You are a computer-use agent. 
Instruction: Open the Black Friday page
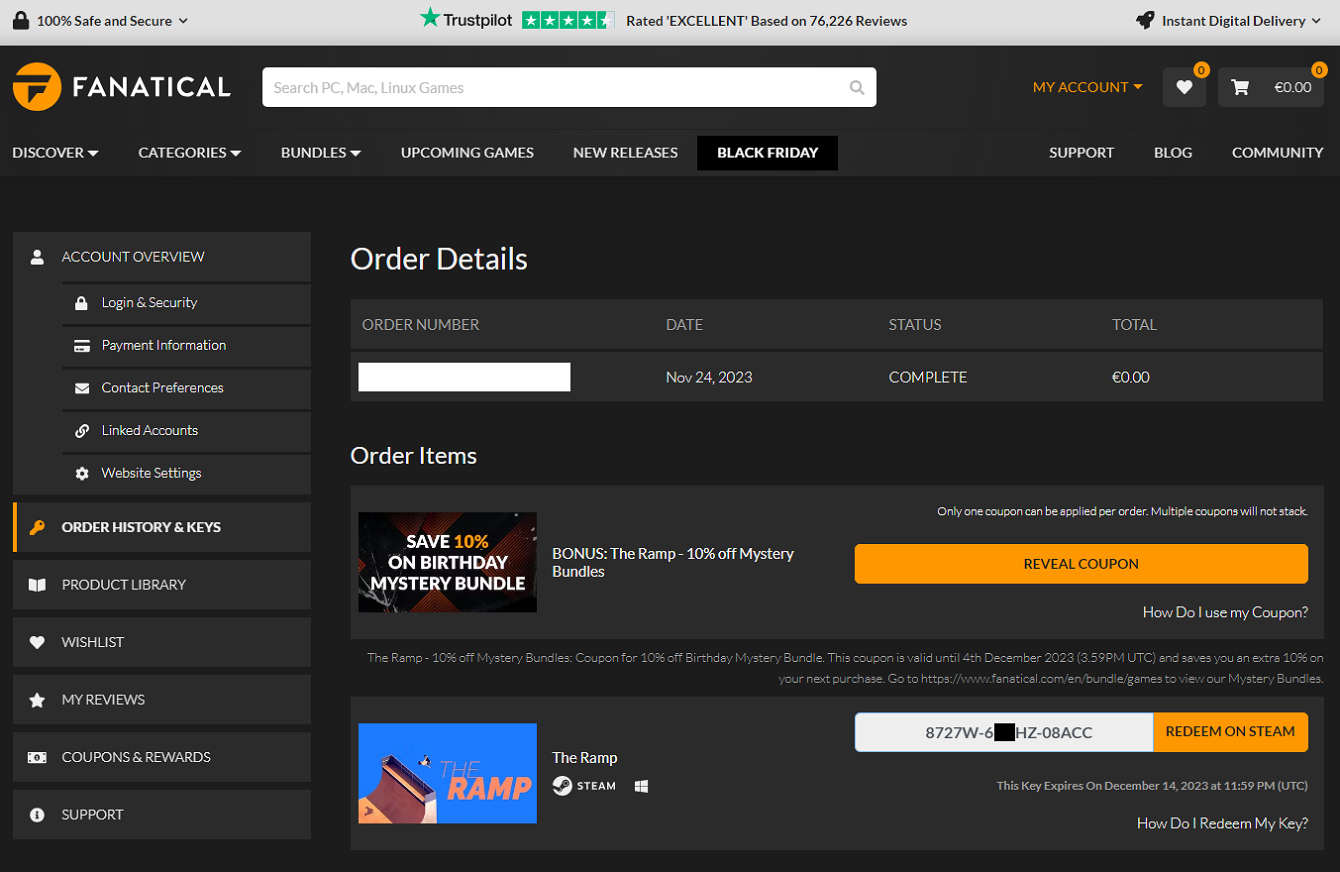pyautogui.click(x=767, y=153)
